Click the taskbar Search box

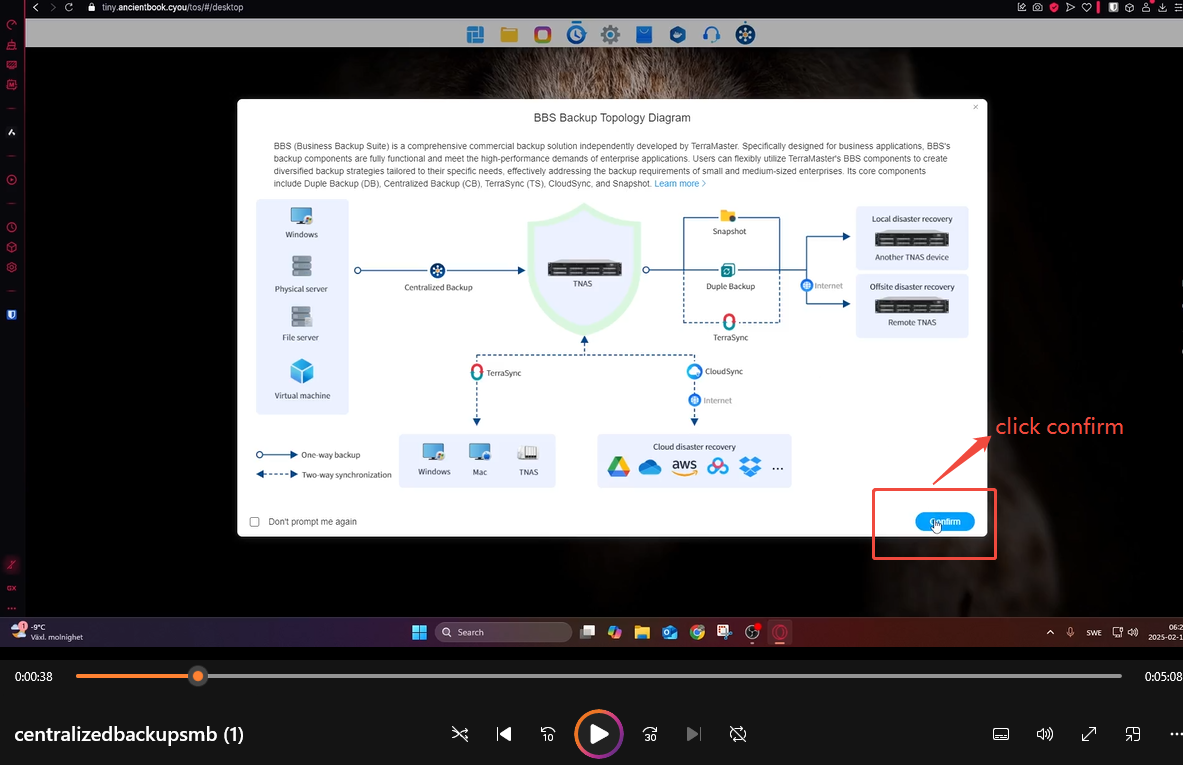(503, 632)
